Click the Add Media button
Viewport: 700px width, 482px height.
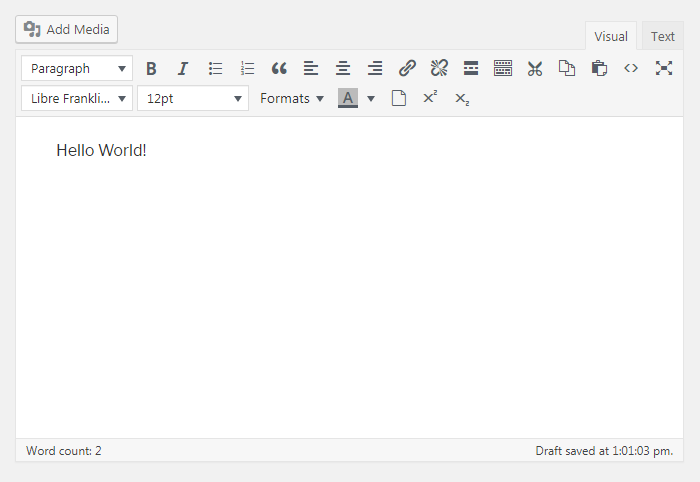tap(67, 29)
